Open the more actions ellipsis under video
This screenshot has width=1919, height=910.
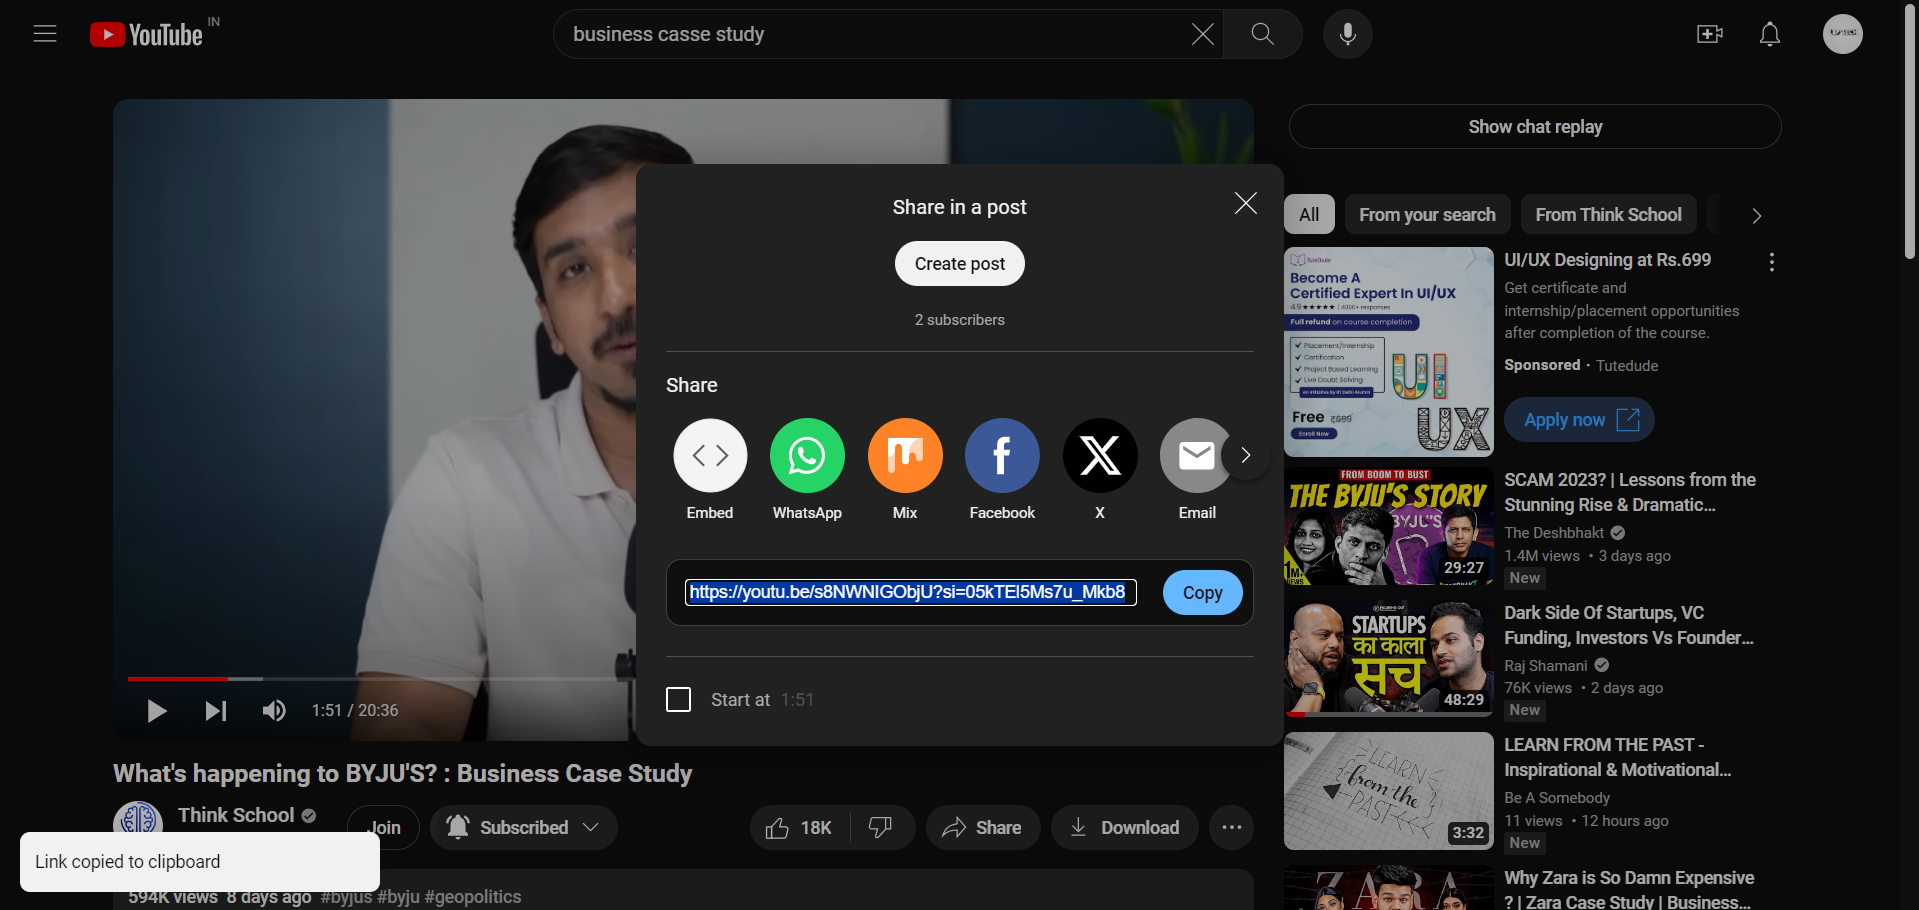pyautogui.click(x=1232, y=828)
